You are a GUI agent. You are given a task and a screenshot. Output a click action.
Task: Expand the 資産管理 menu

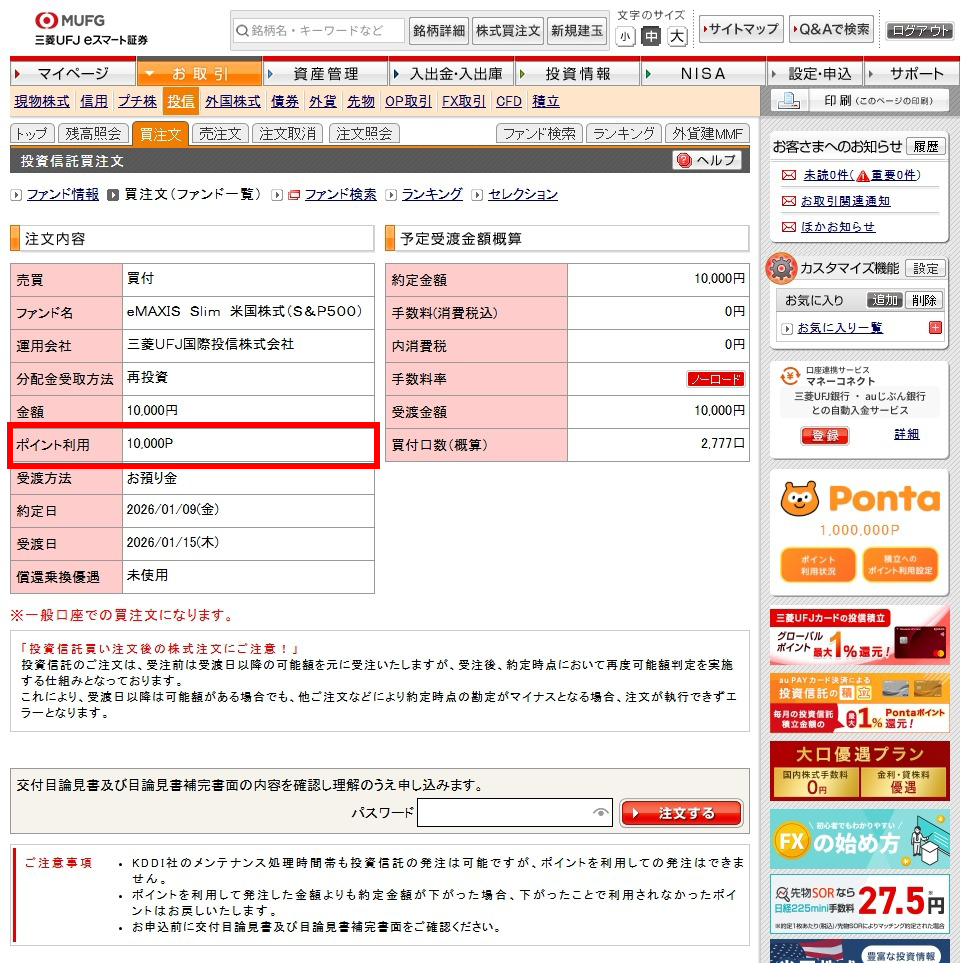coord(325,74)
